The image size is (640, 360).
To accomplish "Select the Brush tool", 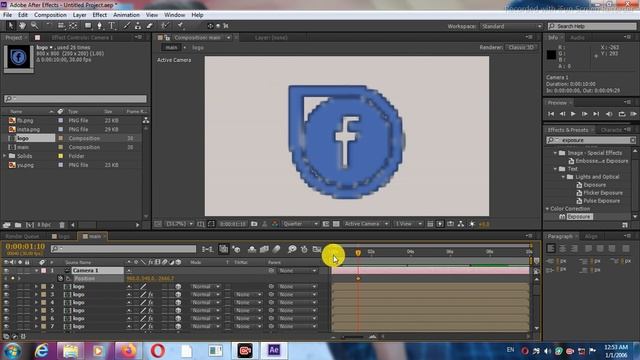I will click(127, 26).
